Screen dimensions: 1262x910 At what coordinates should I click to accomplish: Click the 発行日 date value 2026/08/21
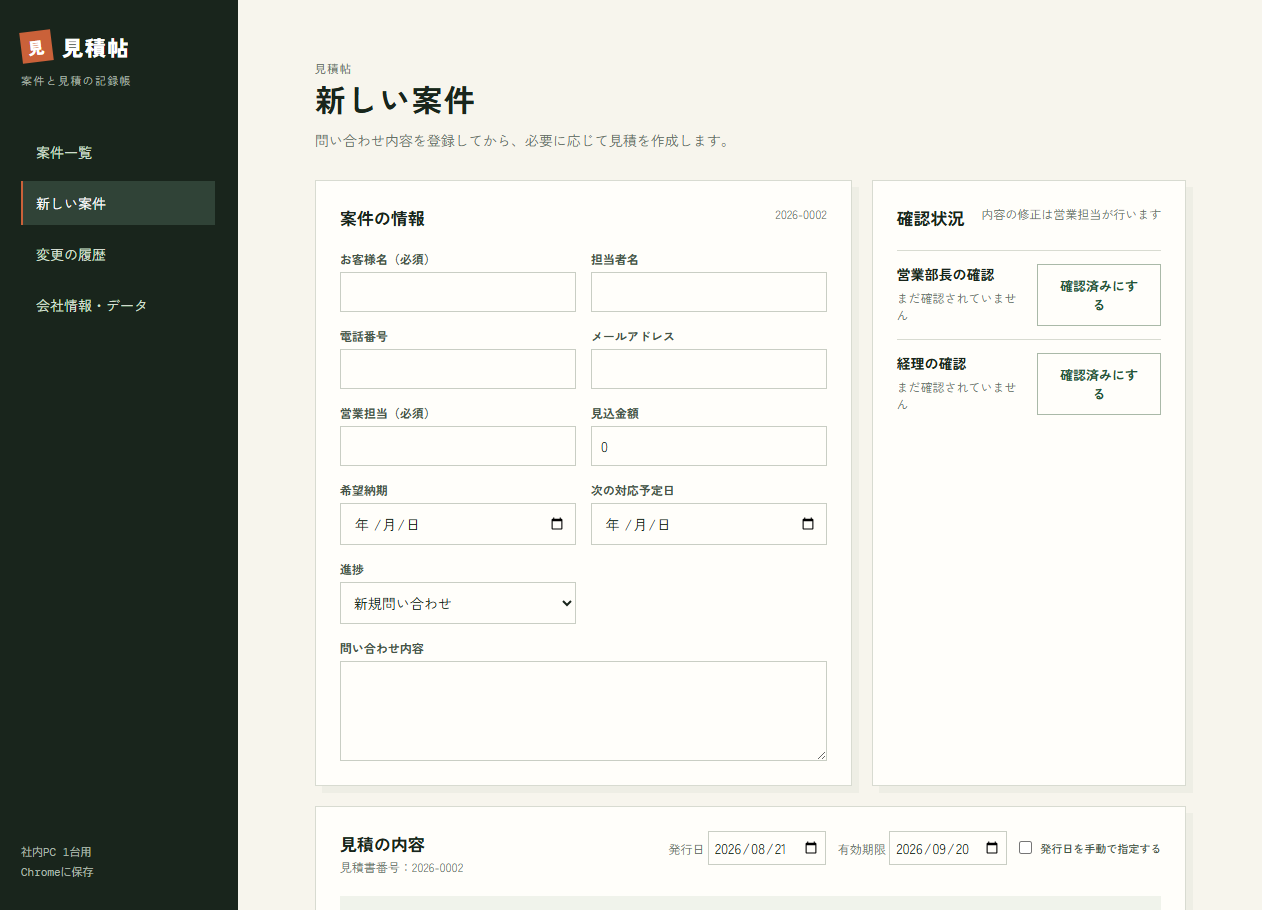tap(751, 848)
